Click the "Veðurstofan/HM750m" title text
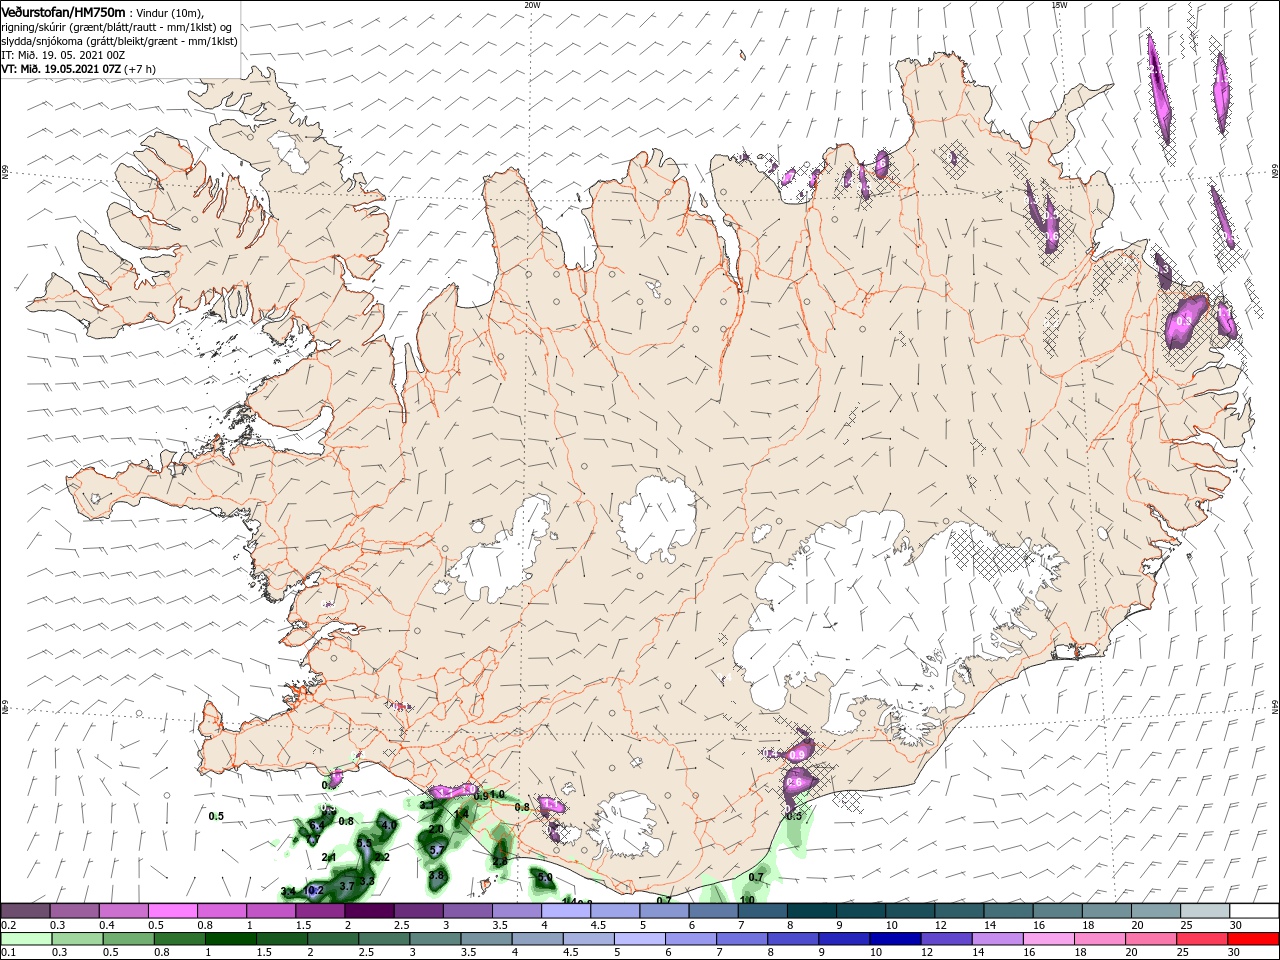The width and height of the screenshot is (1280, 960). (63, 11)
